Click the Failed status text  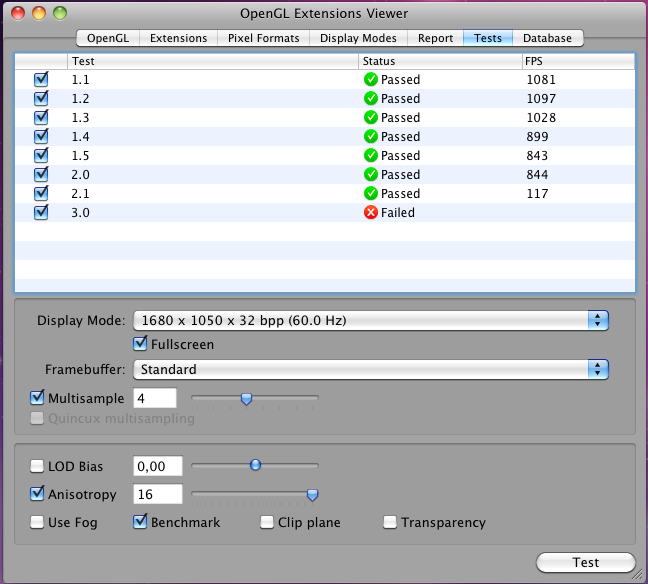(398, 212)
